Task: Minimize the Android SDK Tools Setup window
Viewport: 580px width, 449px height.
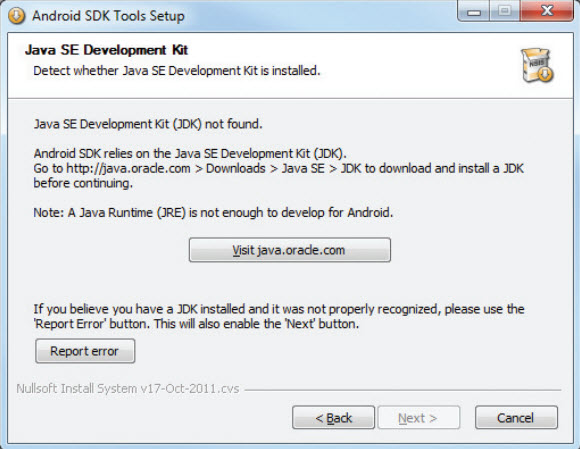Action: click(473, 11)
